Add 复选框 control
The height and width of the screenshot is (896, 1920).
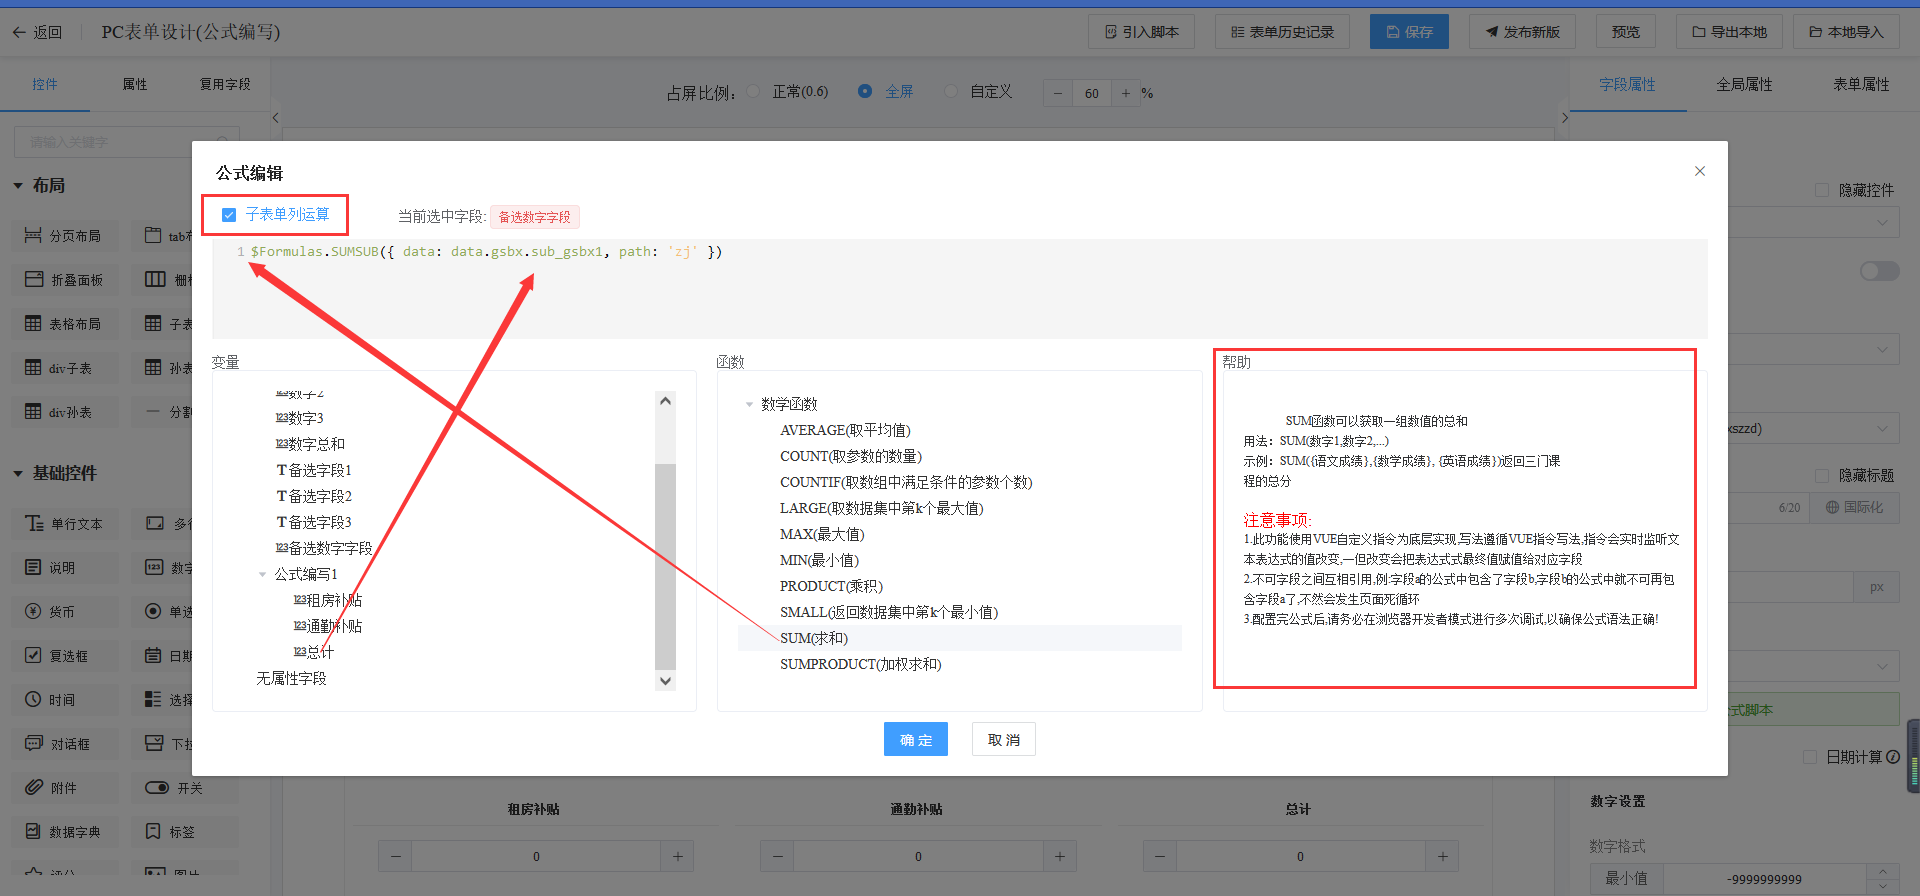[x=65, y=656]
